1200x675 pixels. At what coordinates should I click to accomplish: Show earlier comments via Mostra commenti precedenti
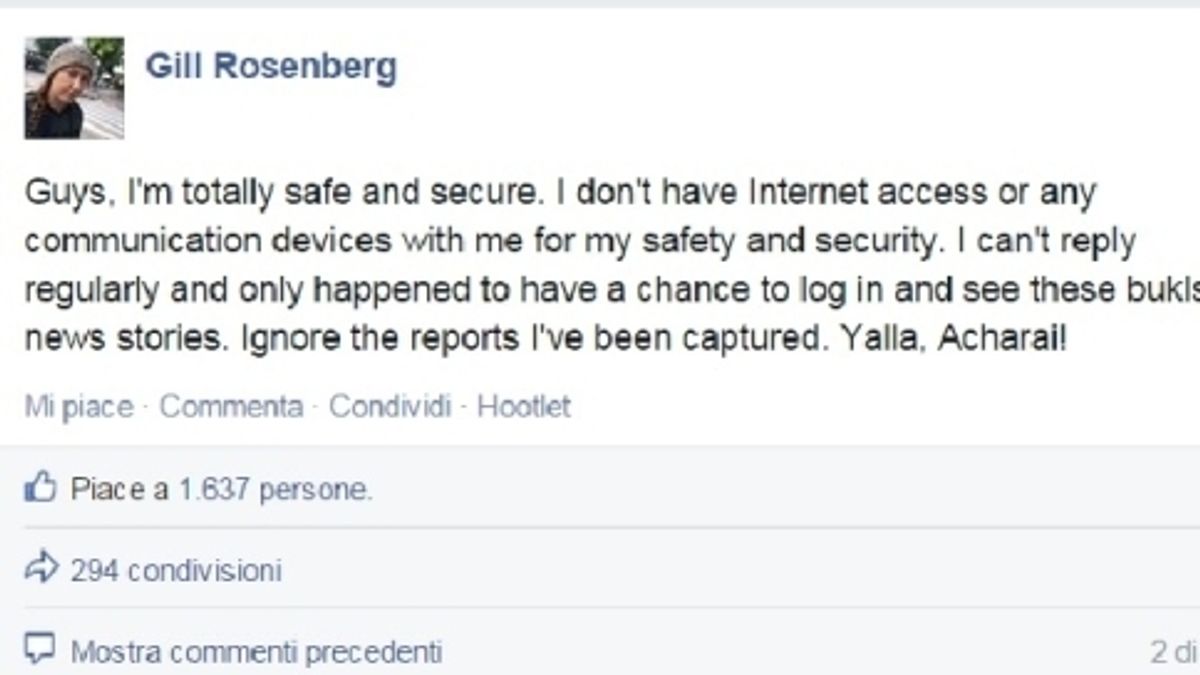pyautogui.click(x=256, y=652)
